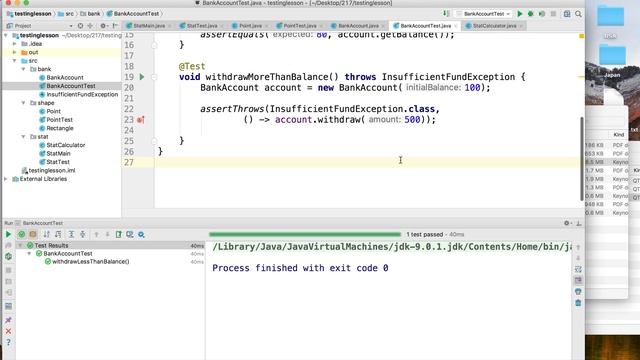Click the Build project icon beside run configuration
This screenshot has height=360, width=640.
[446, 14]
